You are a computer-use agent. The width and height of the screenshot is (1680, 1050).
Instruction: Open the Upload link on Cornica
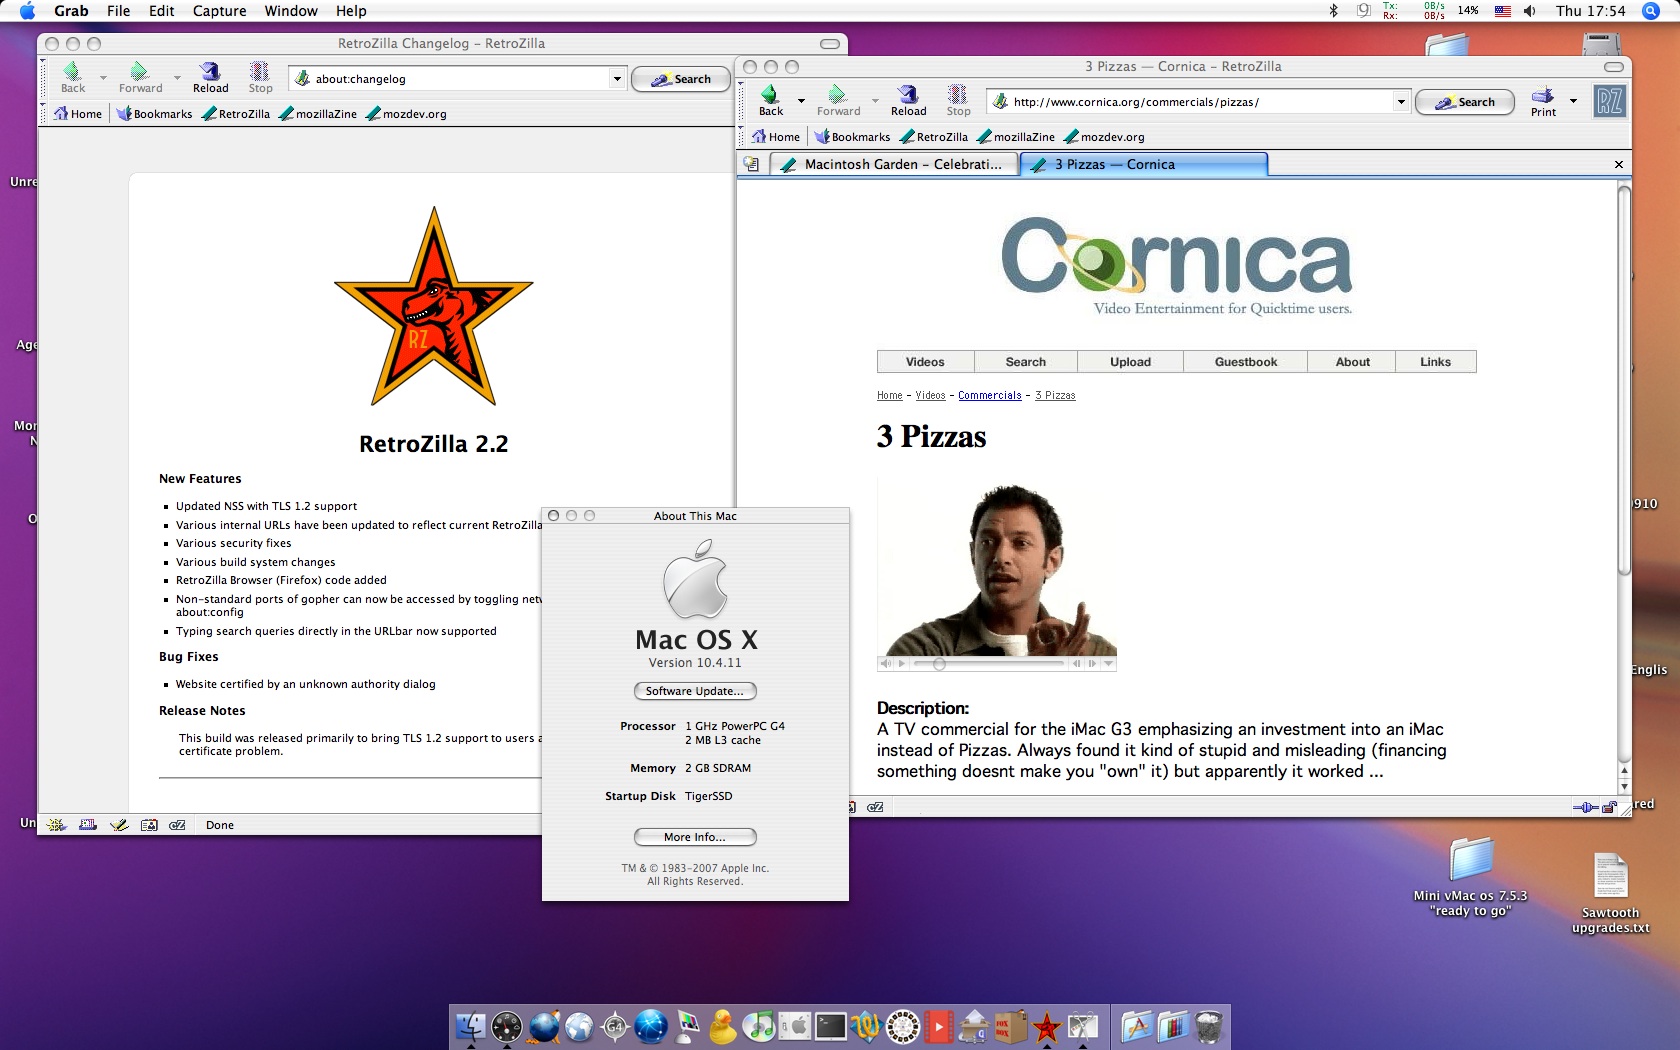1130,362
